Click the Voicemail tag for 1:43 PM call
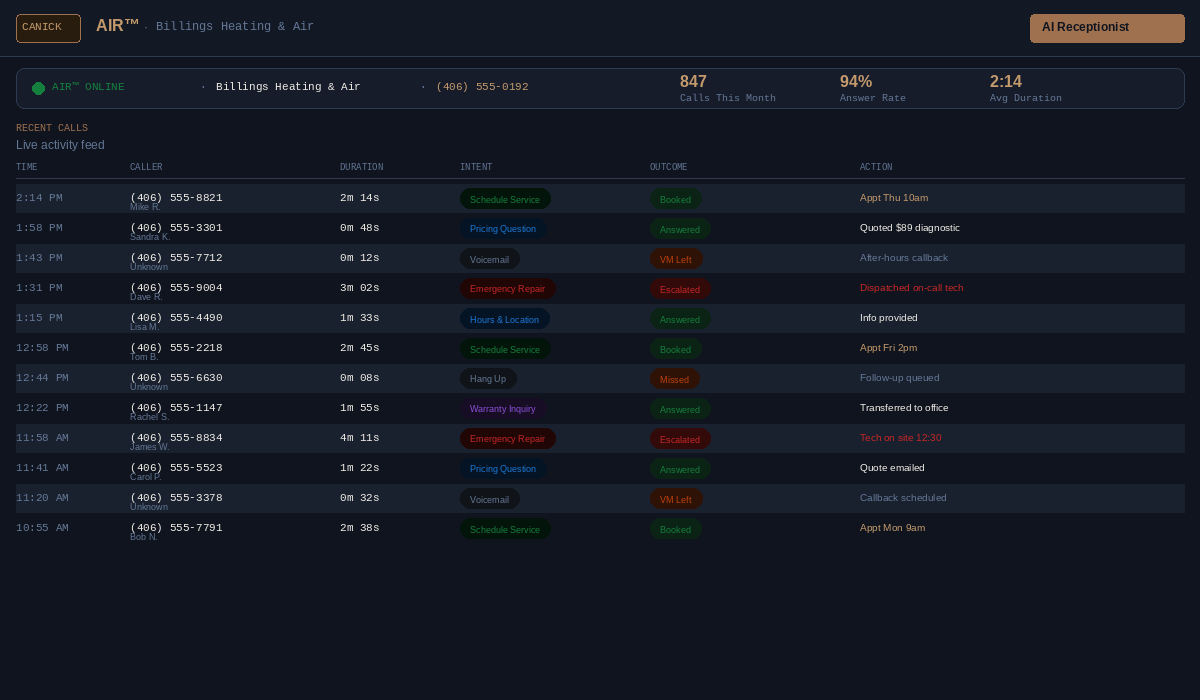This screenshot has height=700, width=1200. 490,259
